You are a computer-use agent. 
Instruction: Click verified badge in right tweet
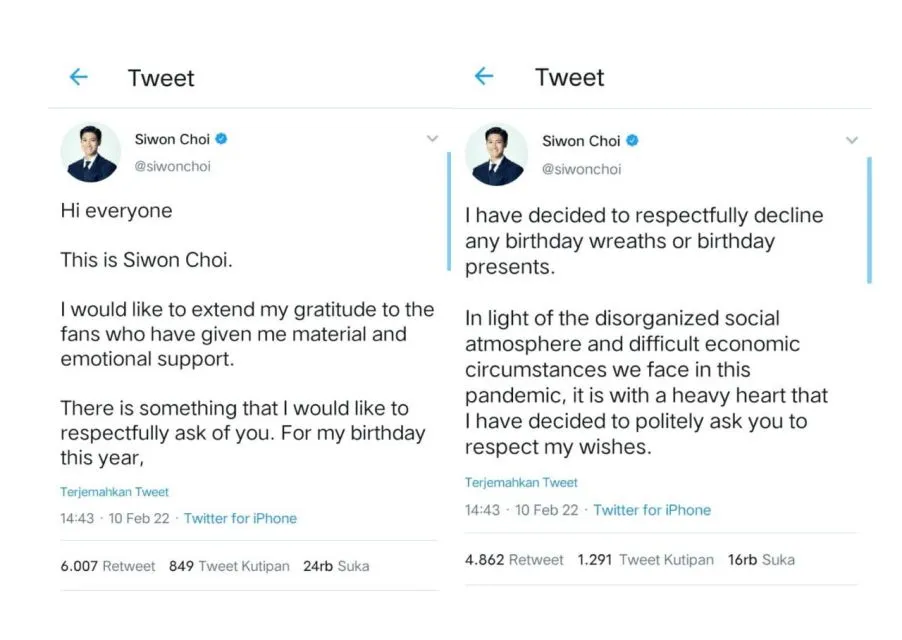pyautogui.click(x=632, y=140)
